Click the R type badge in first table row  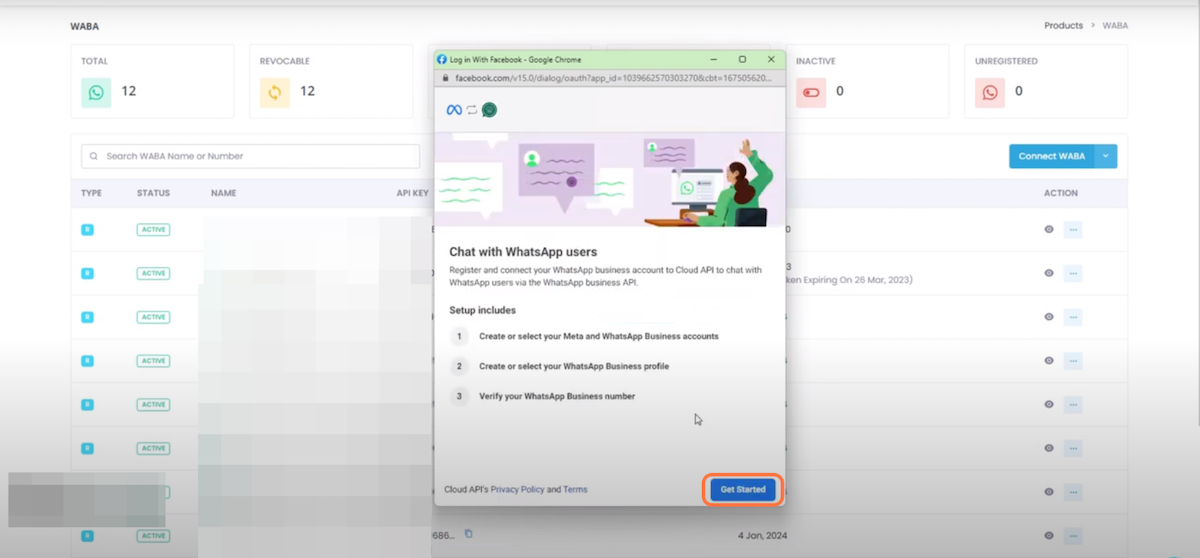point(87,229)
